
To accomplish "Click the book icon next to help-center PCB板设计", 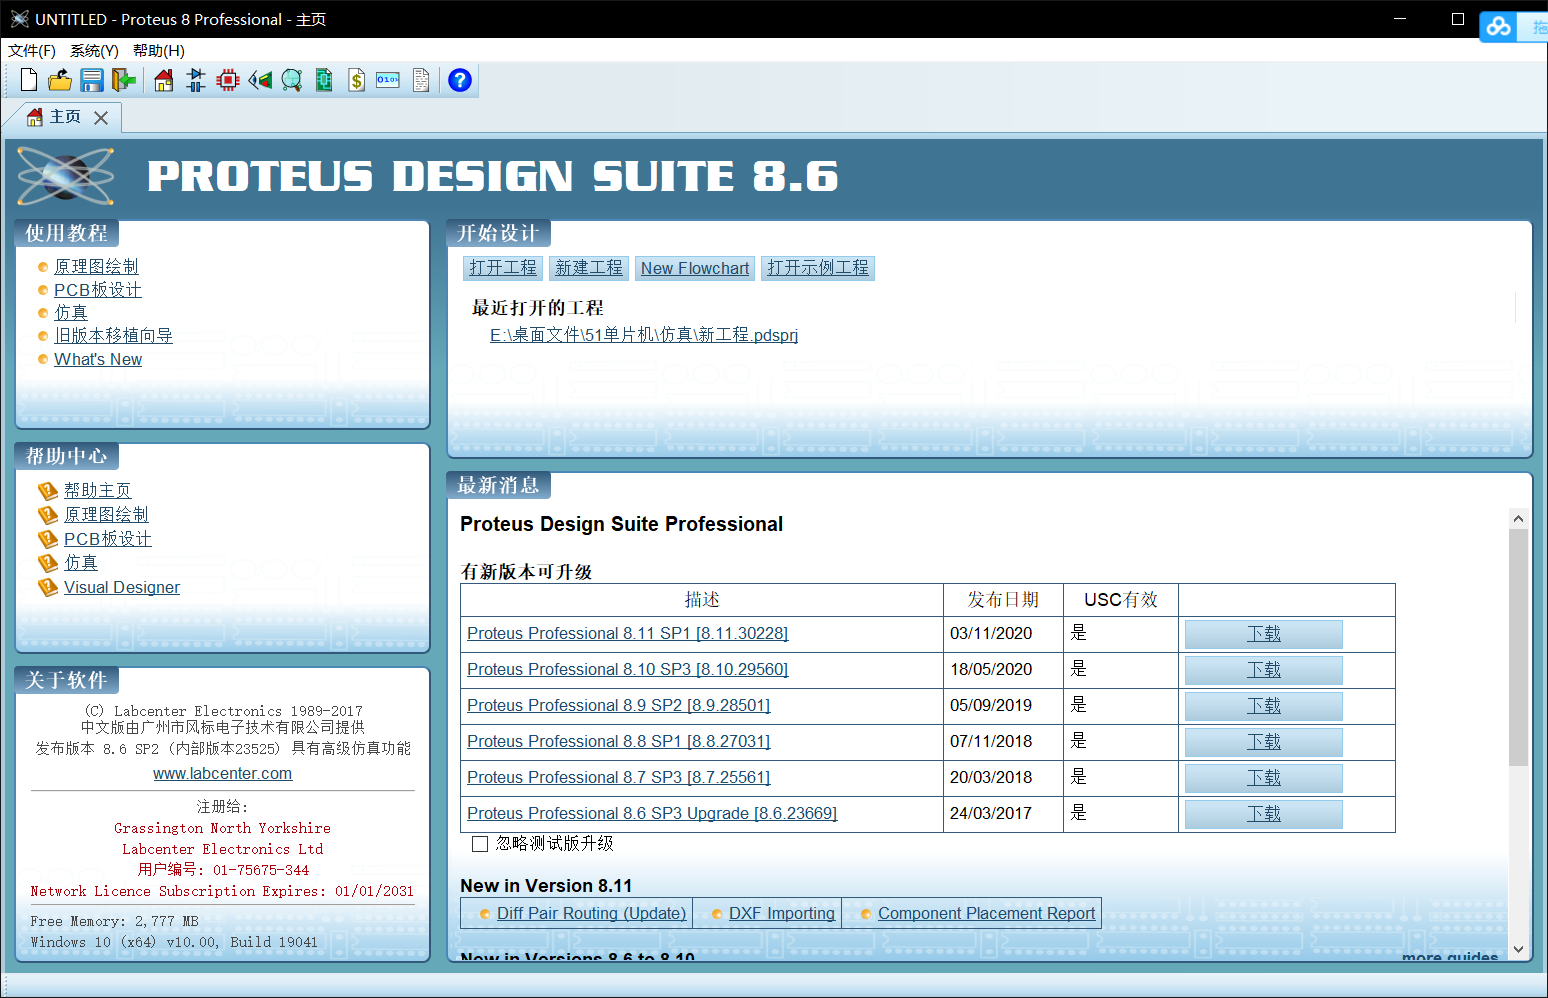I will tap(48, 539).
